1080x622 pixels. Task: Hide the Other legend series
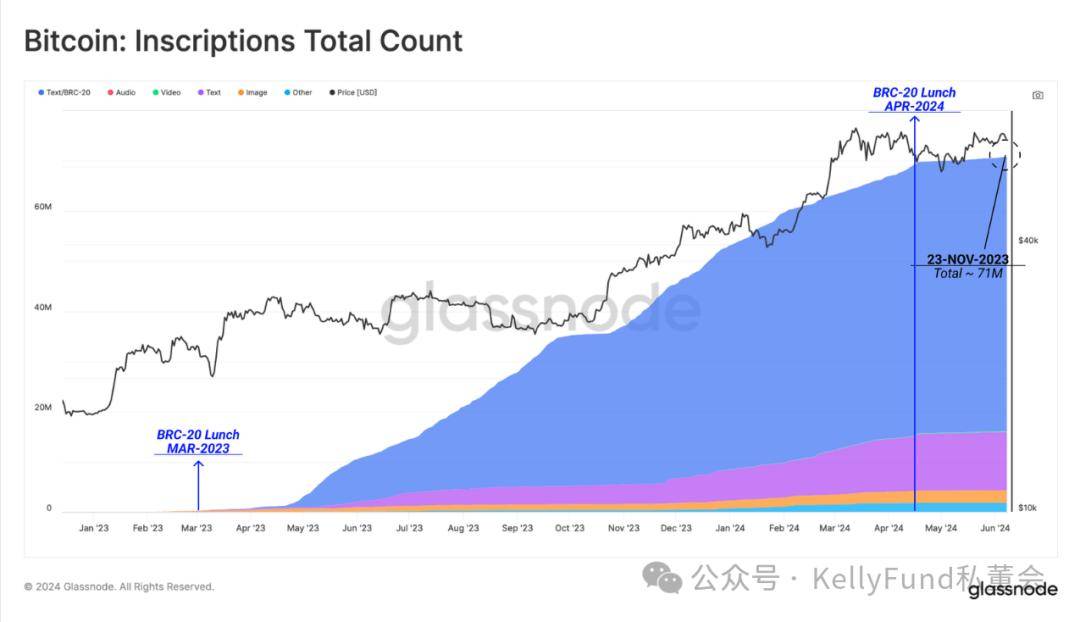coord(298,92)
